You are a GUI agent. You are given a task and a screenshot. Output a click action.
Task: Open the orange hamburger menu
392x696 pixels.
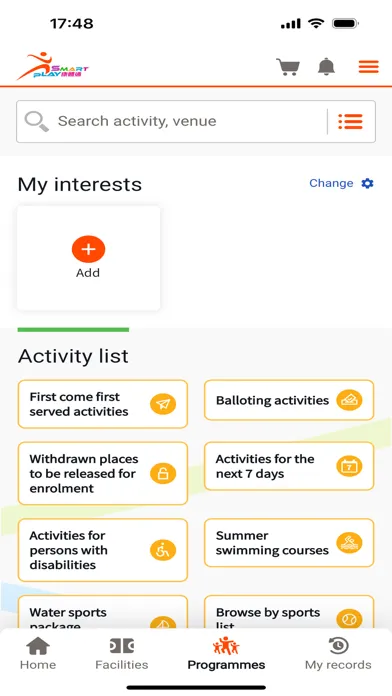pyautogui.click(x=368, y=67)
